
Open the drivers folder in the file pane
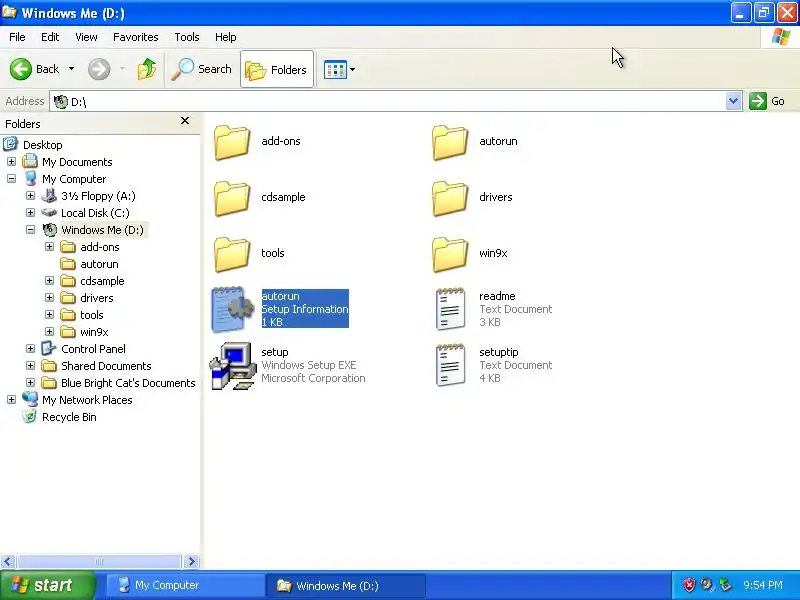450,198
